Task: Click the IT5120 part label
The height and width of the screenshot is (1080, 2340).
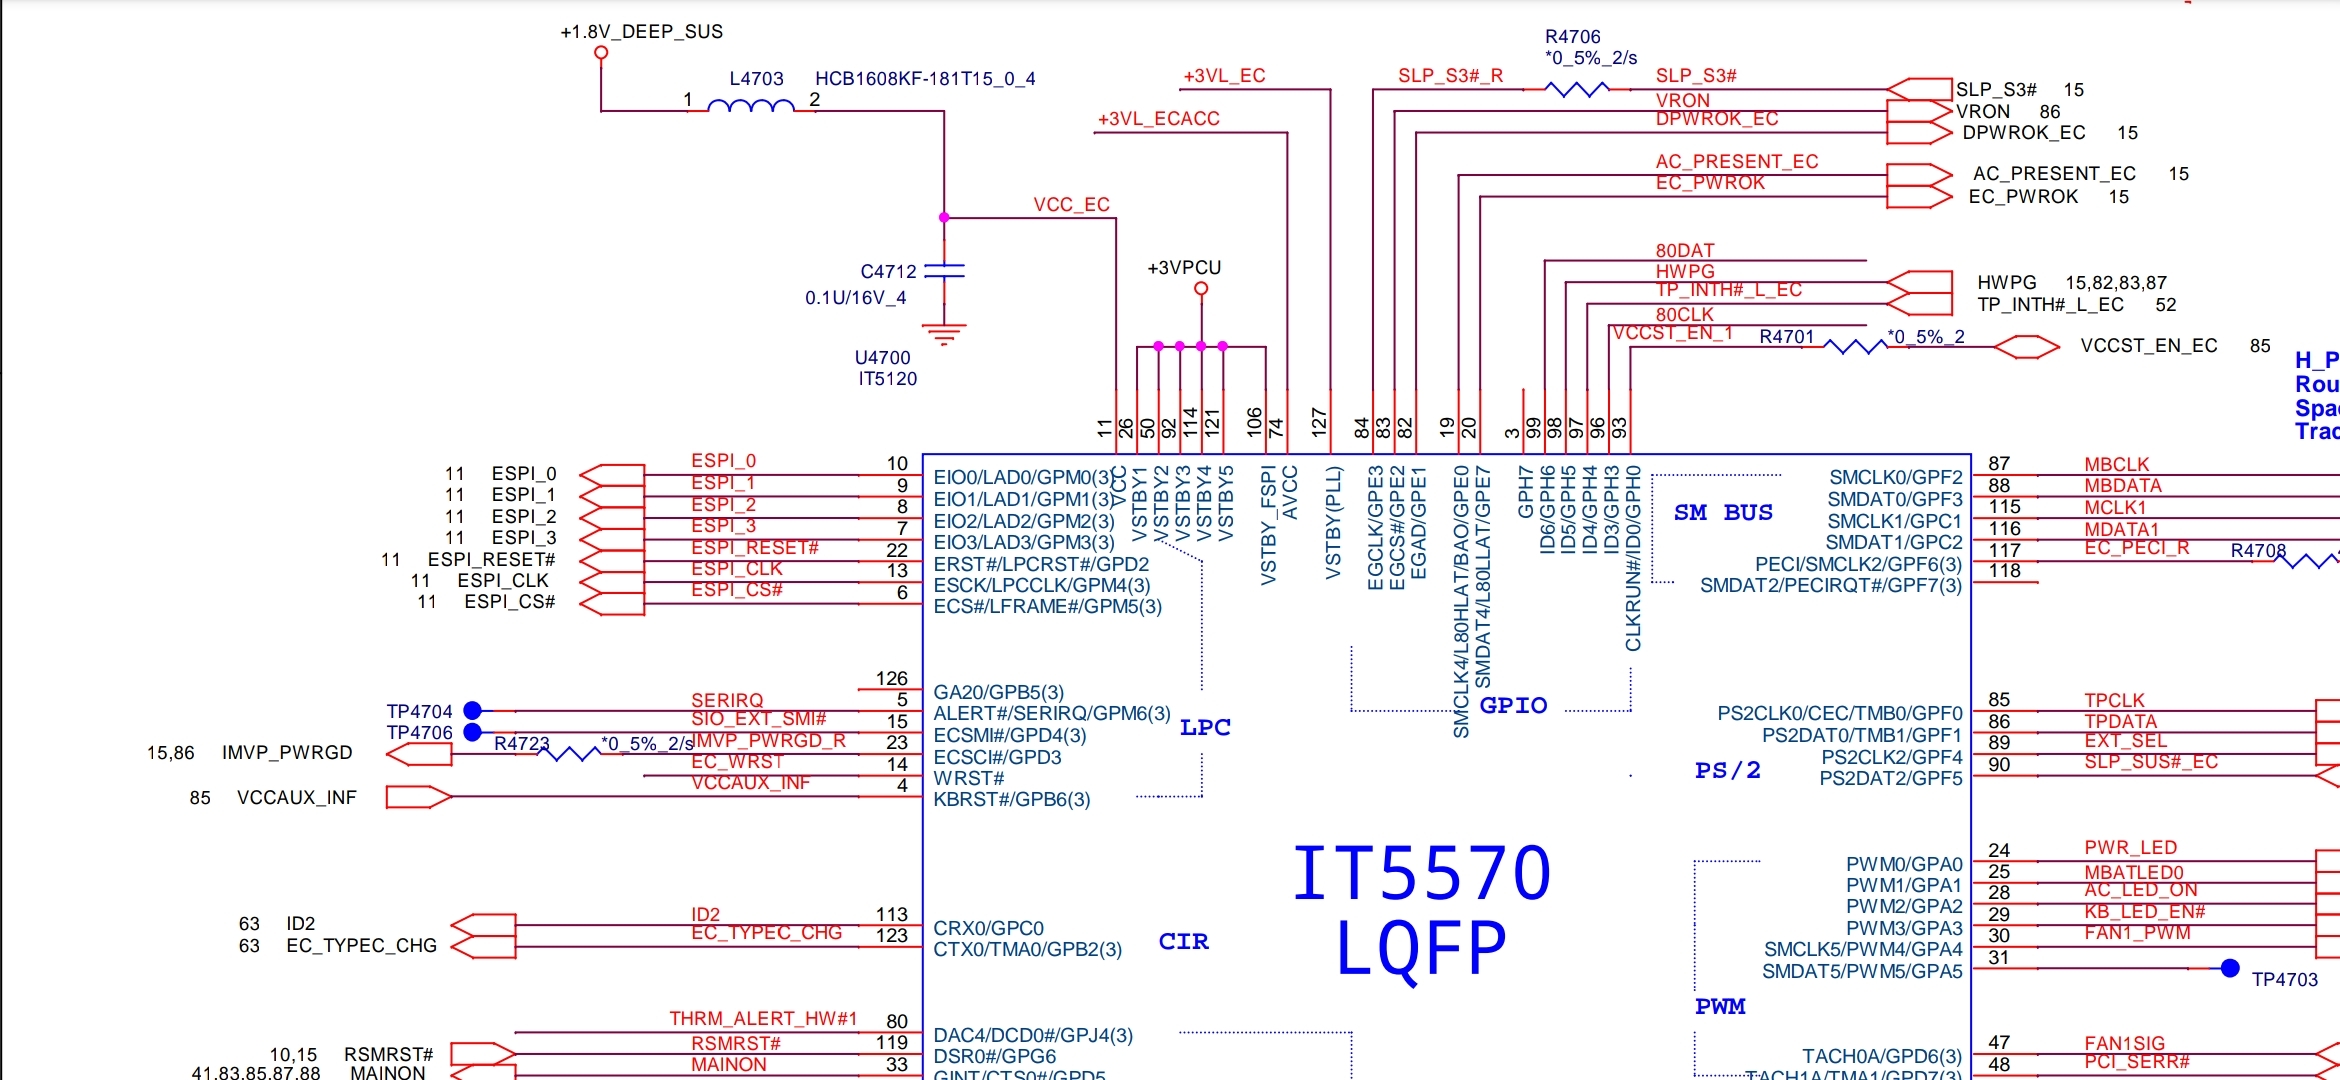Action: pyautogui.click(x=887, y=379)
